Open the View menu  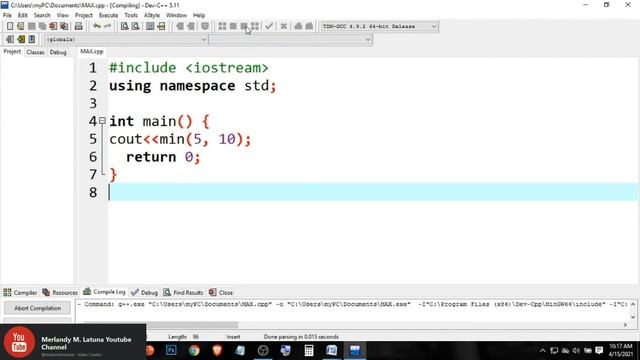tap(62, 15)
